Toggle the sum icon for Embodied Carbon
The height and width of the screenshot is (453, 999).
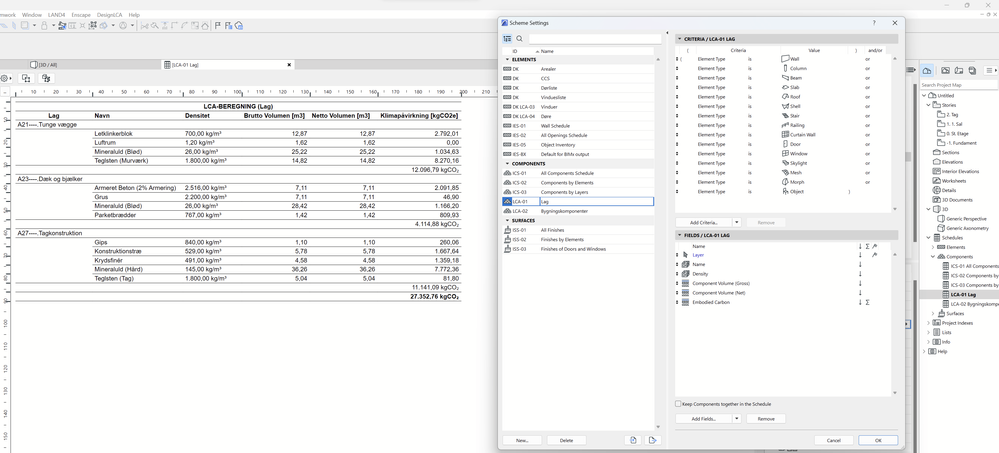pos(866,302)
